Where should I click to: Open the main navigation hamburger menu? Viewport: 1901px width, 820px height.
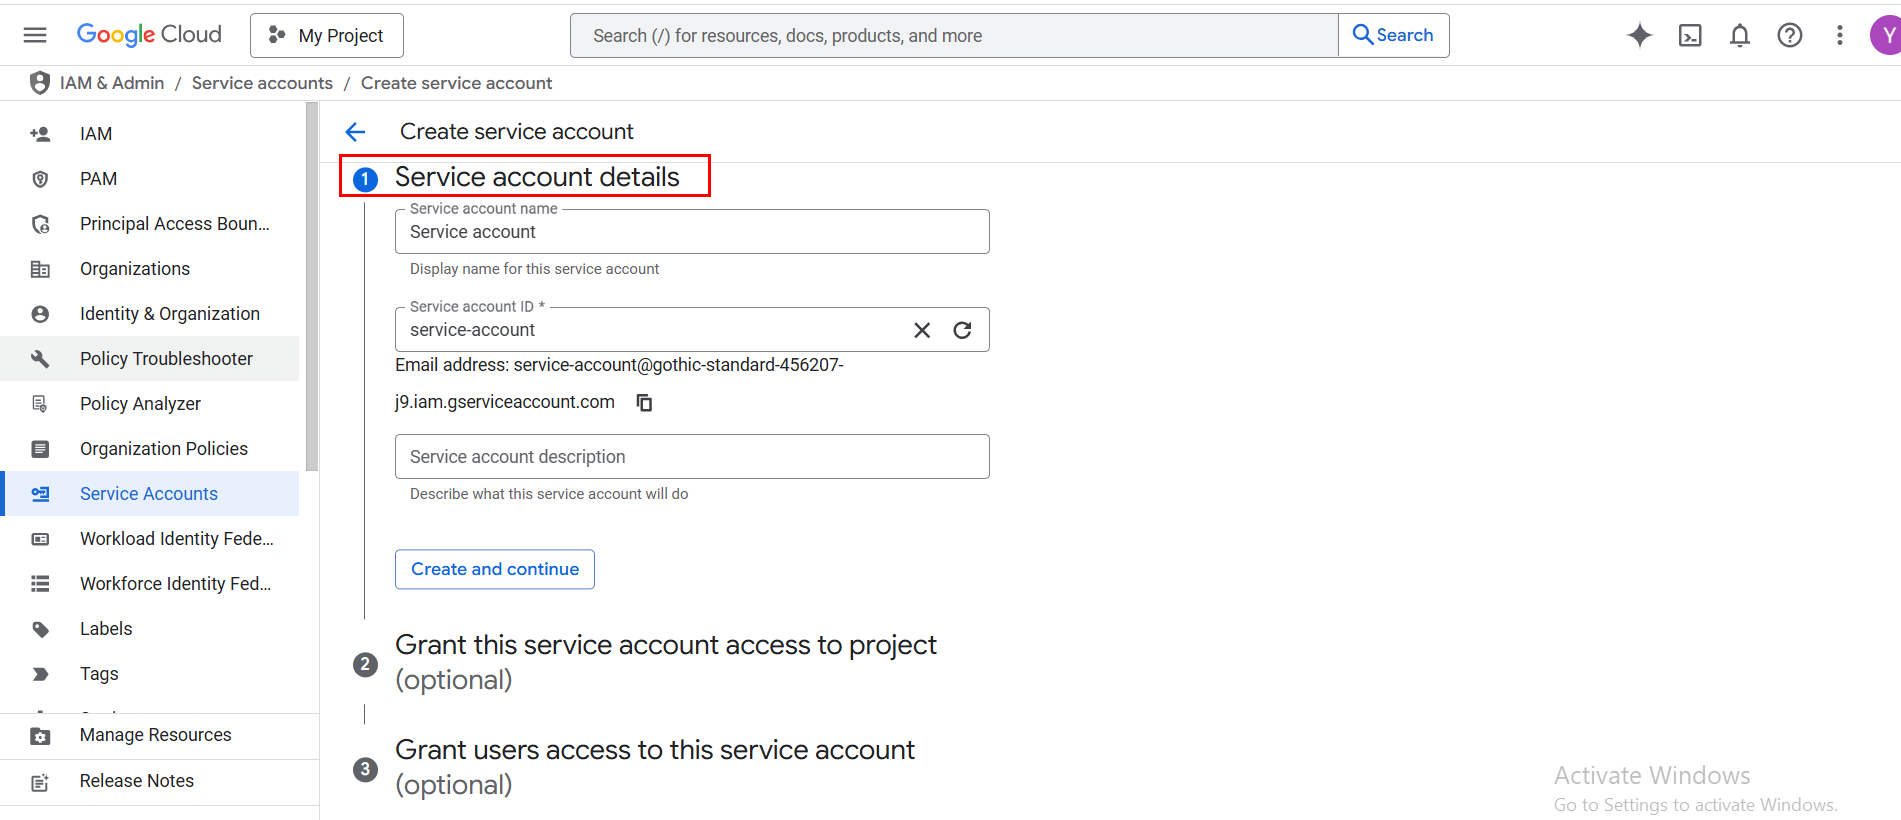click(35, 35)
